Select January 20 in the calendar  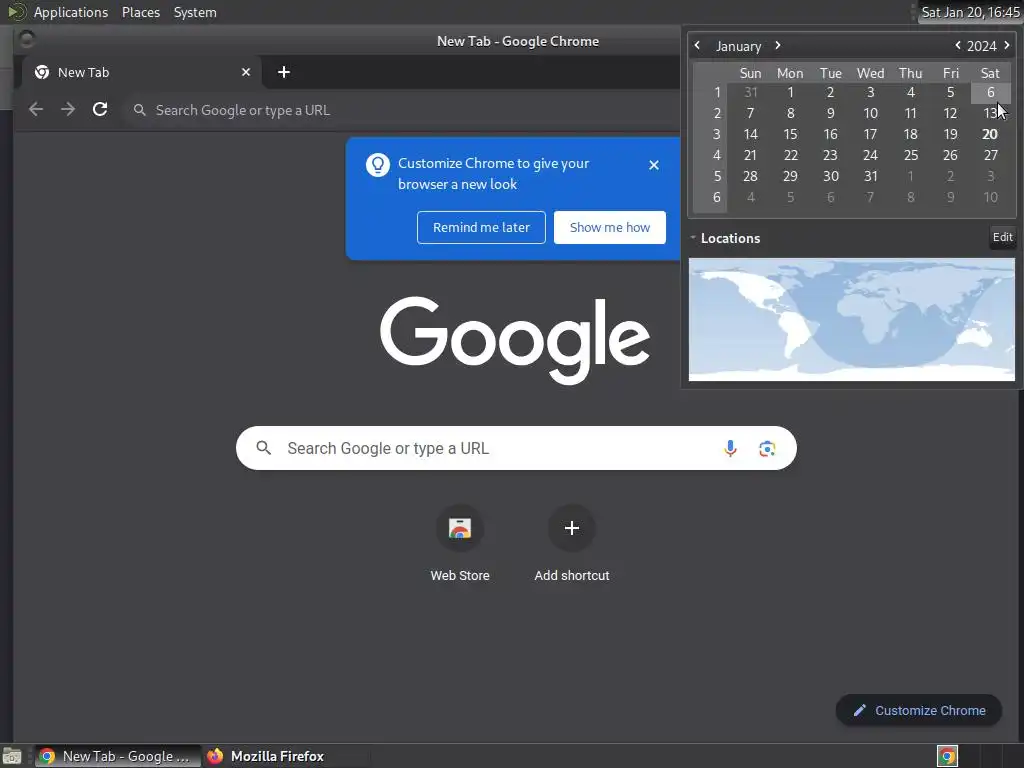(990, 134)
